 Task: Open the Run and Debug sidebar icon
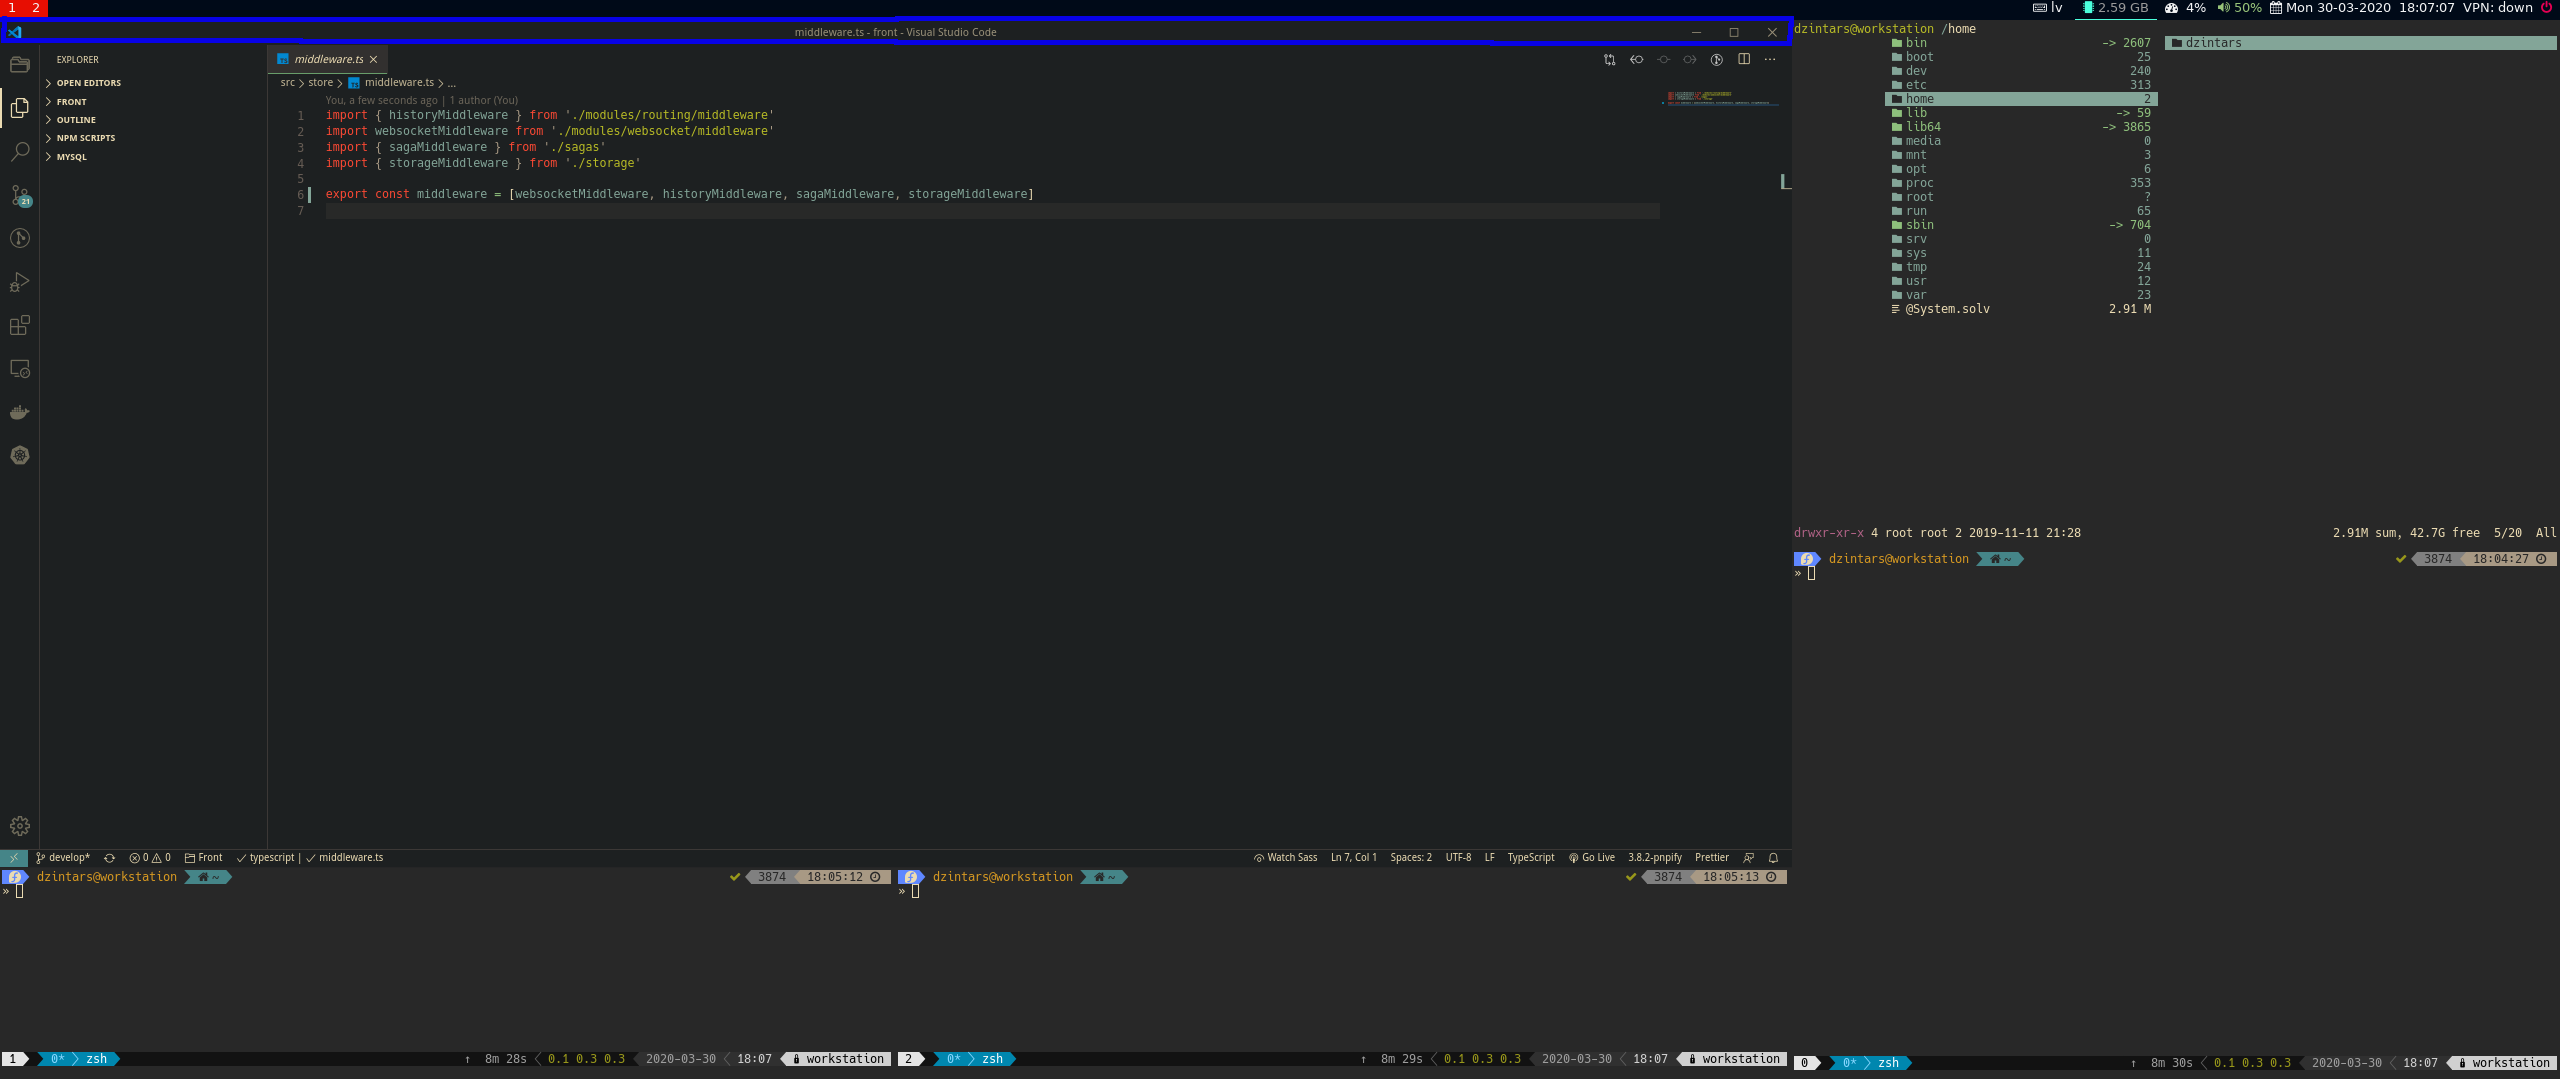(x=19, y=282)
